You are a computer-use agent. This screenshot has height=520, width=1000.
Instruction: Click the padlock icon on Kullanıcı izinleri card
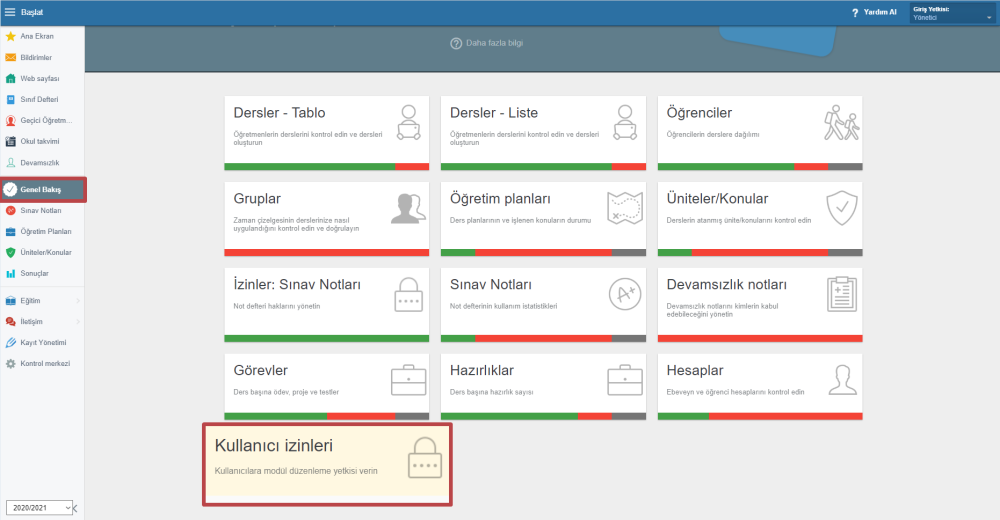[x=425, y=457]
